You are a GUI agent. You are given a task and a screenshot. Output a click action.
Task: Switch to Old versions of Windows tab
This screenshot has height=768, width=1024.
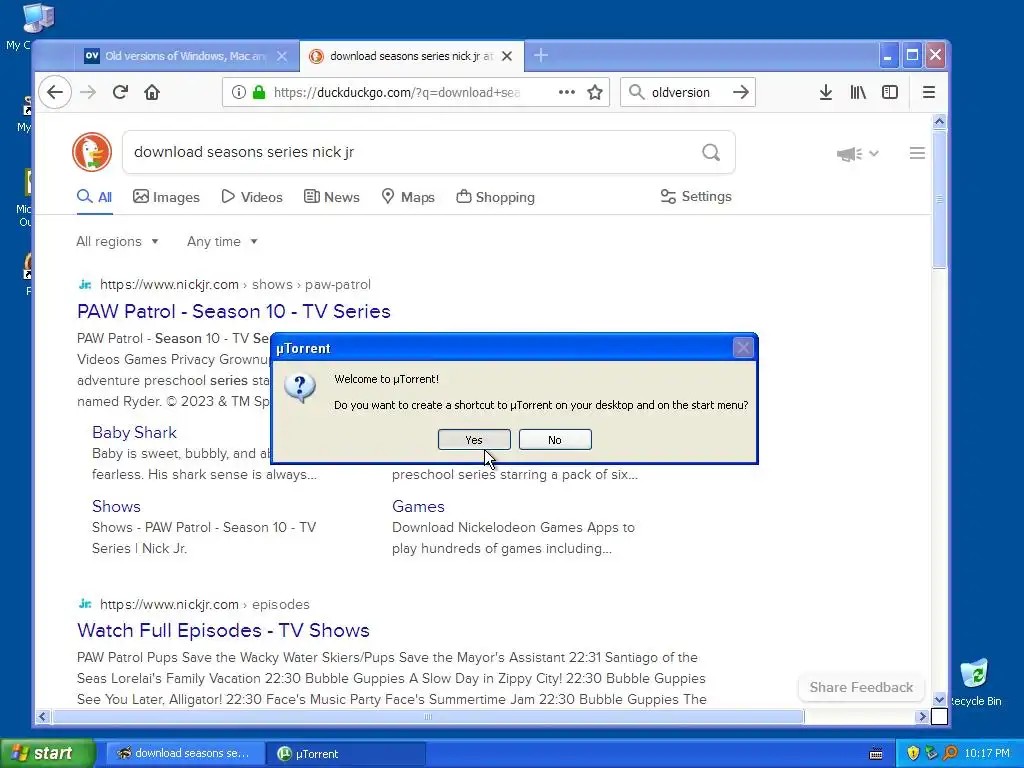tap(176, 56)
